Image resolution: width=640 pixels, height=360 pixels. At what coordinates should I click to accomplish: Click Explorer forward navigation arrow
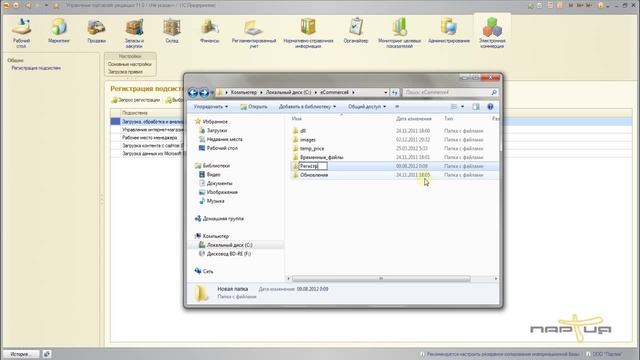(x=204, y=93)
